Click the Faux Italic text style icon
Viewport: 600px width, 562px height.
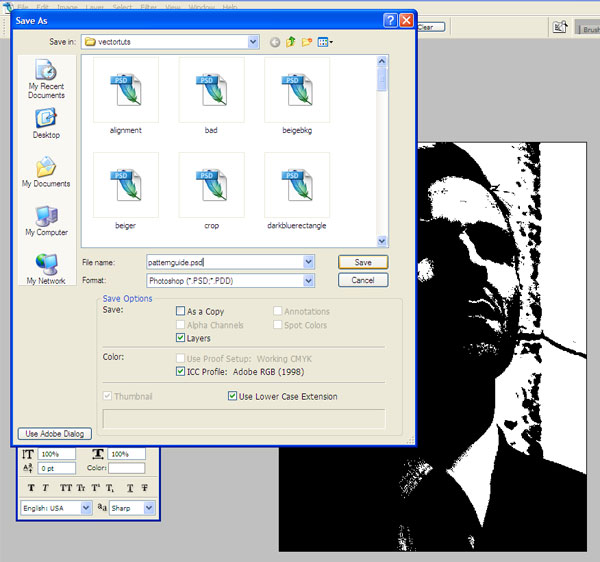46,488
